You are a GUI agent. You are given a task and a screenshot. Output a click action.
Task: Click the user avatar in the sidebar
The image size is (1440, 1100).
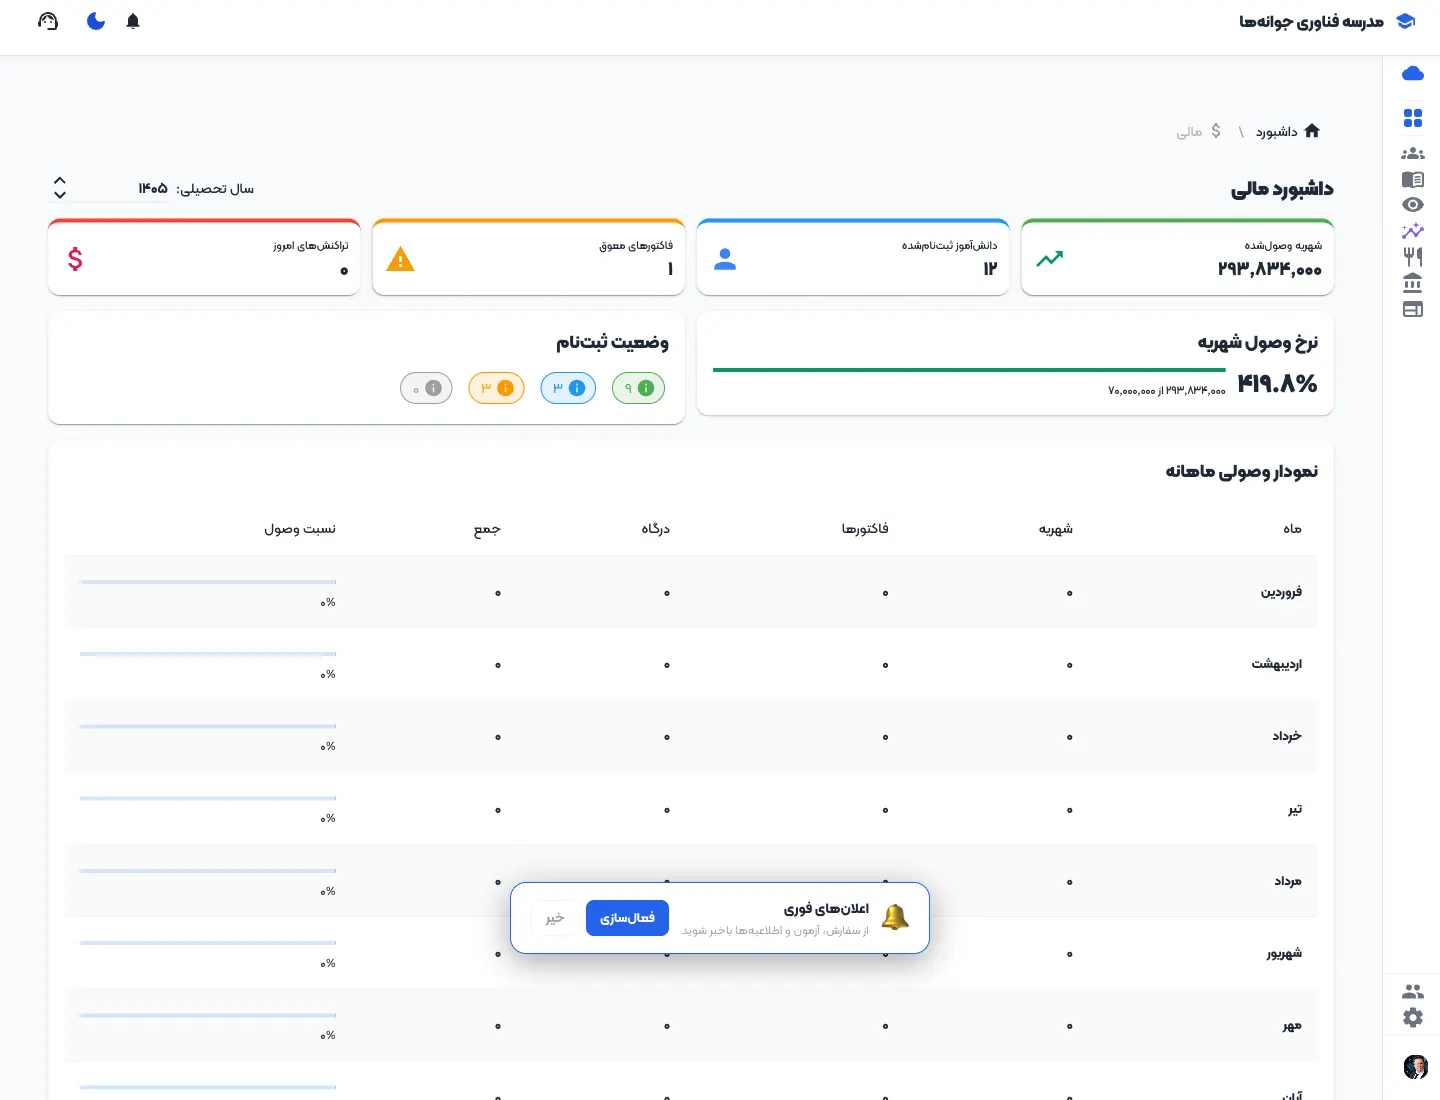[1415, 1067]
